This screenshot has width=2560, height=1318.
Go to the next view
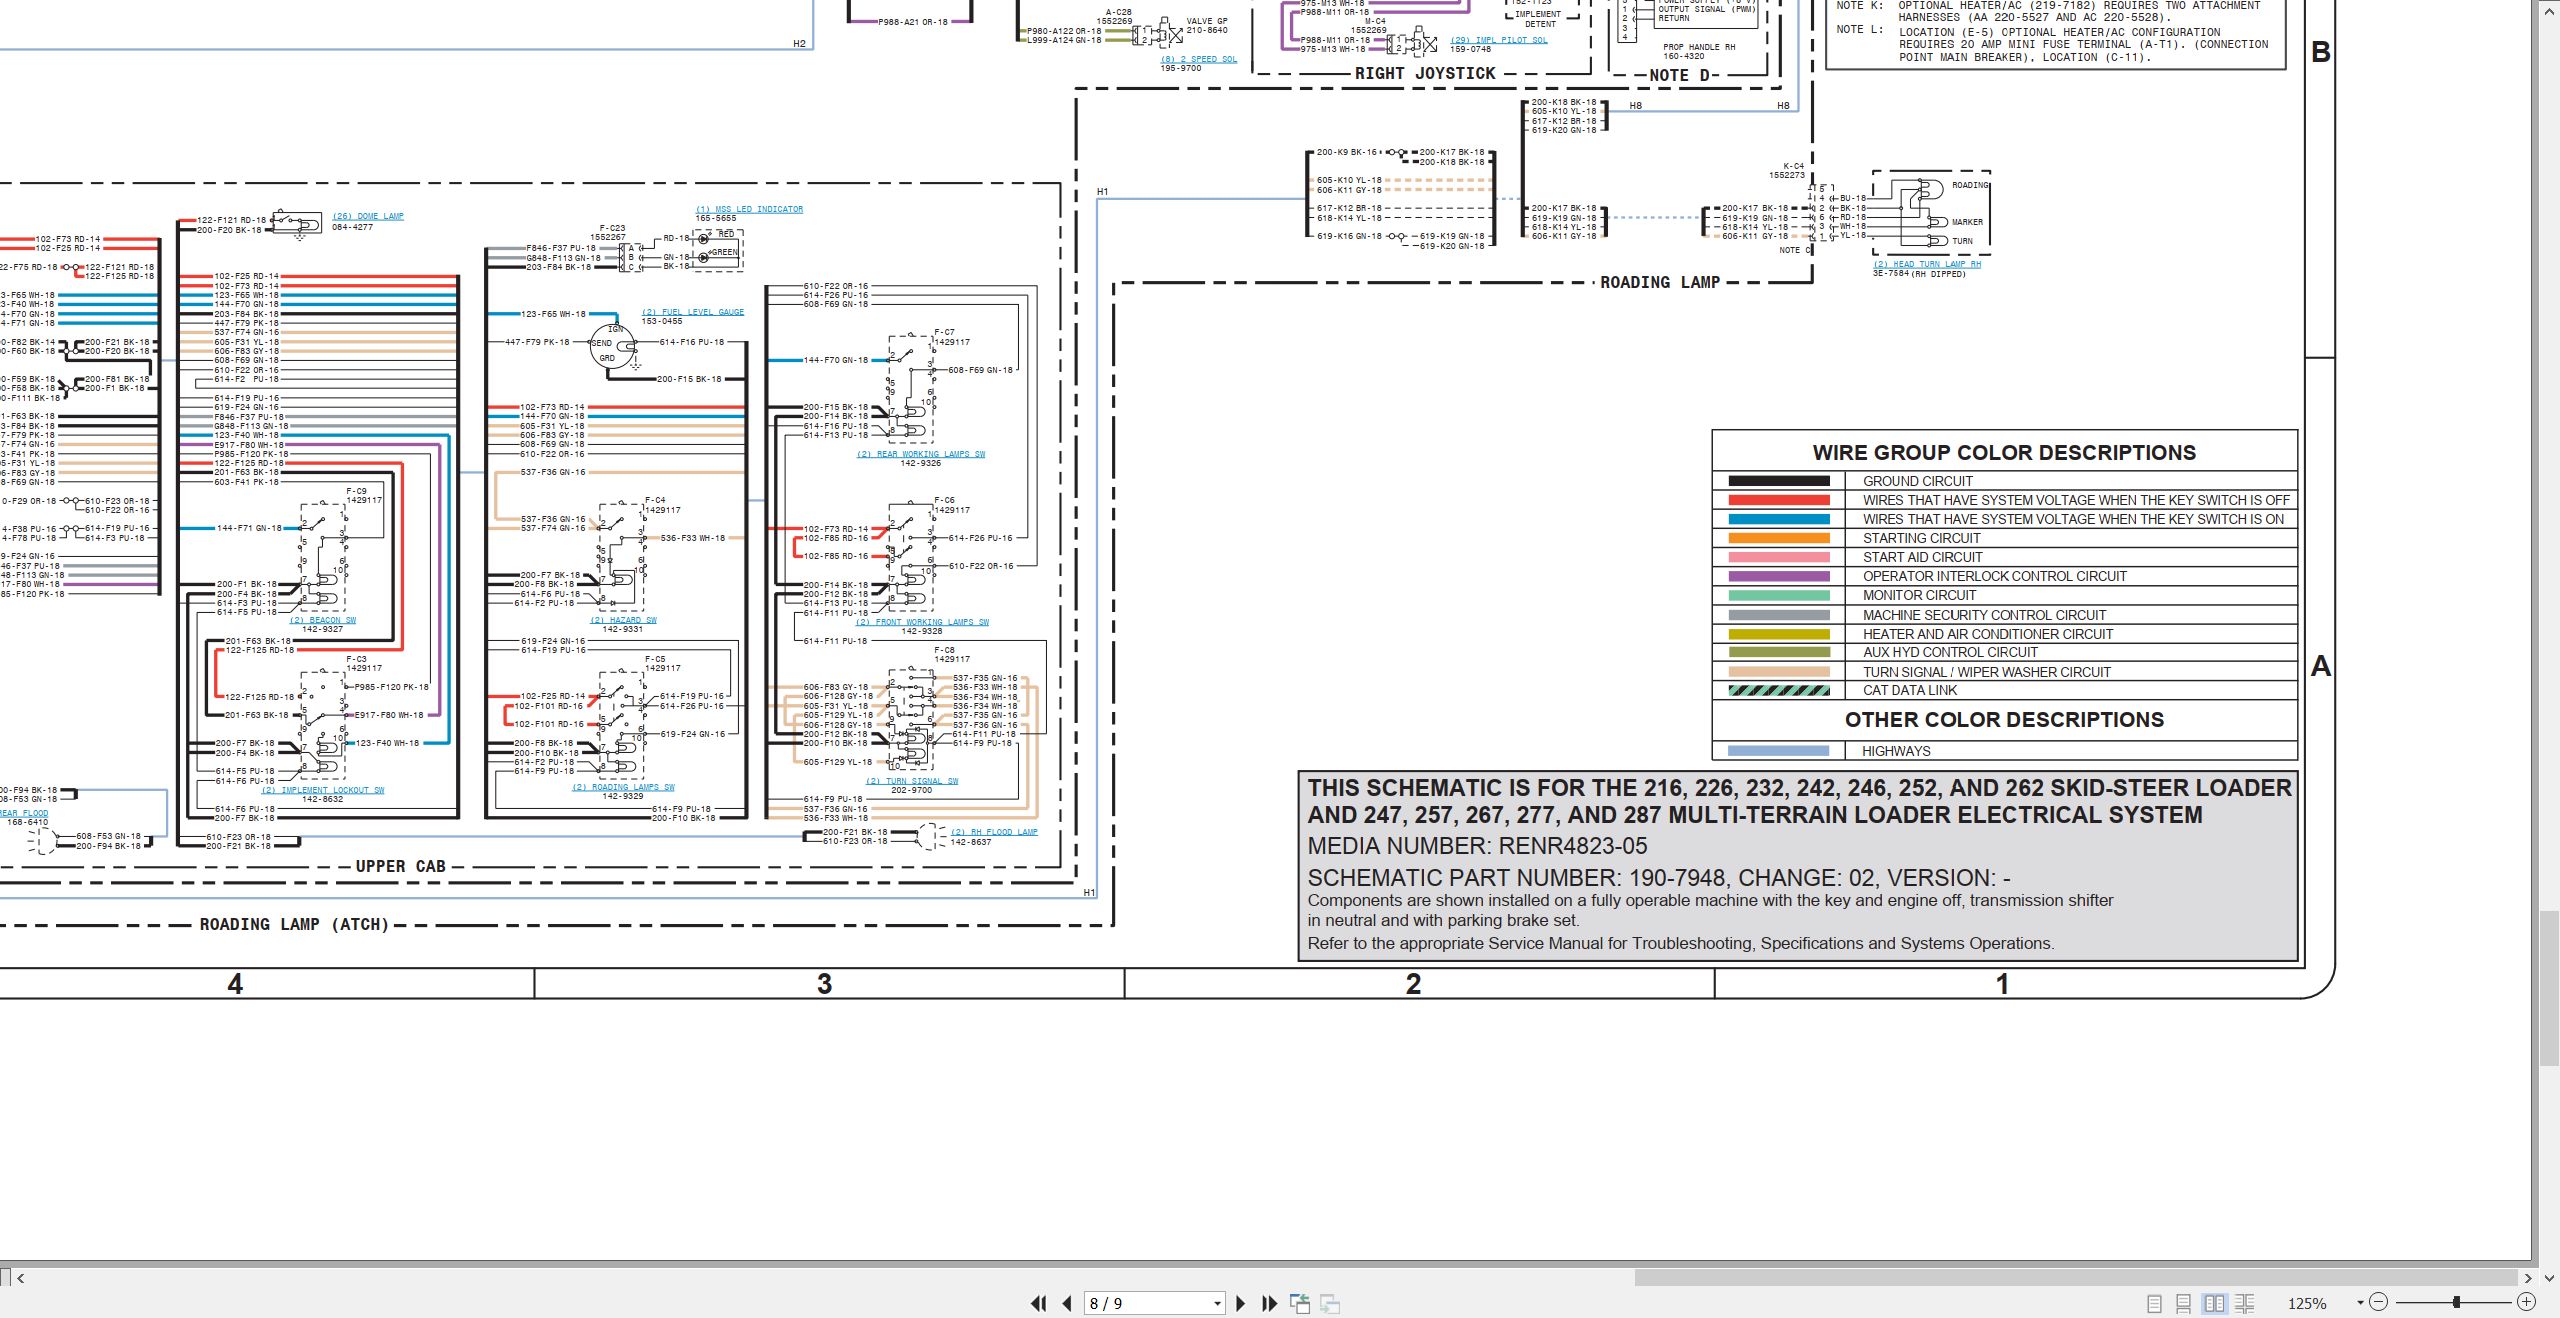pos(1330,1303)
